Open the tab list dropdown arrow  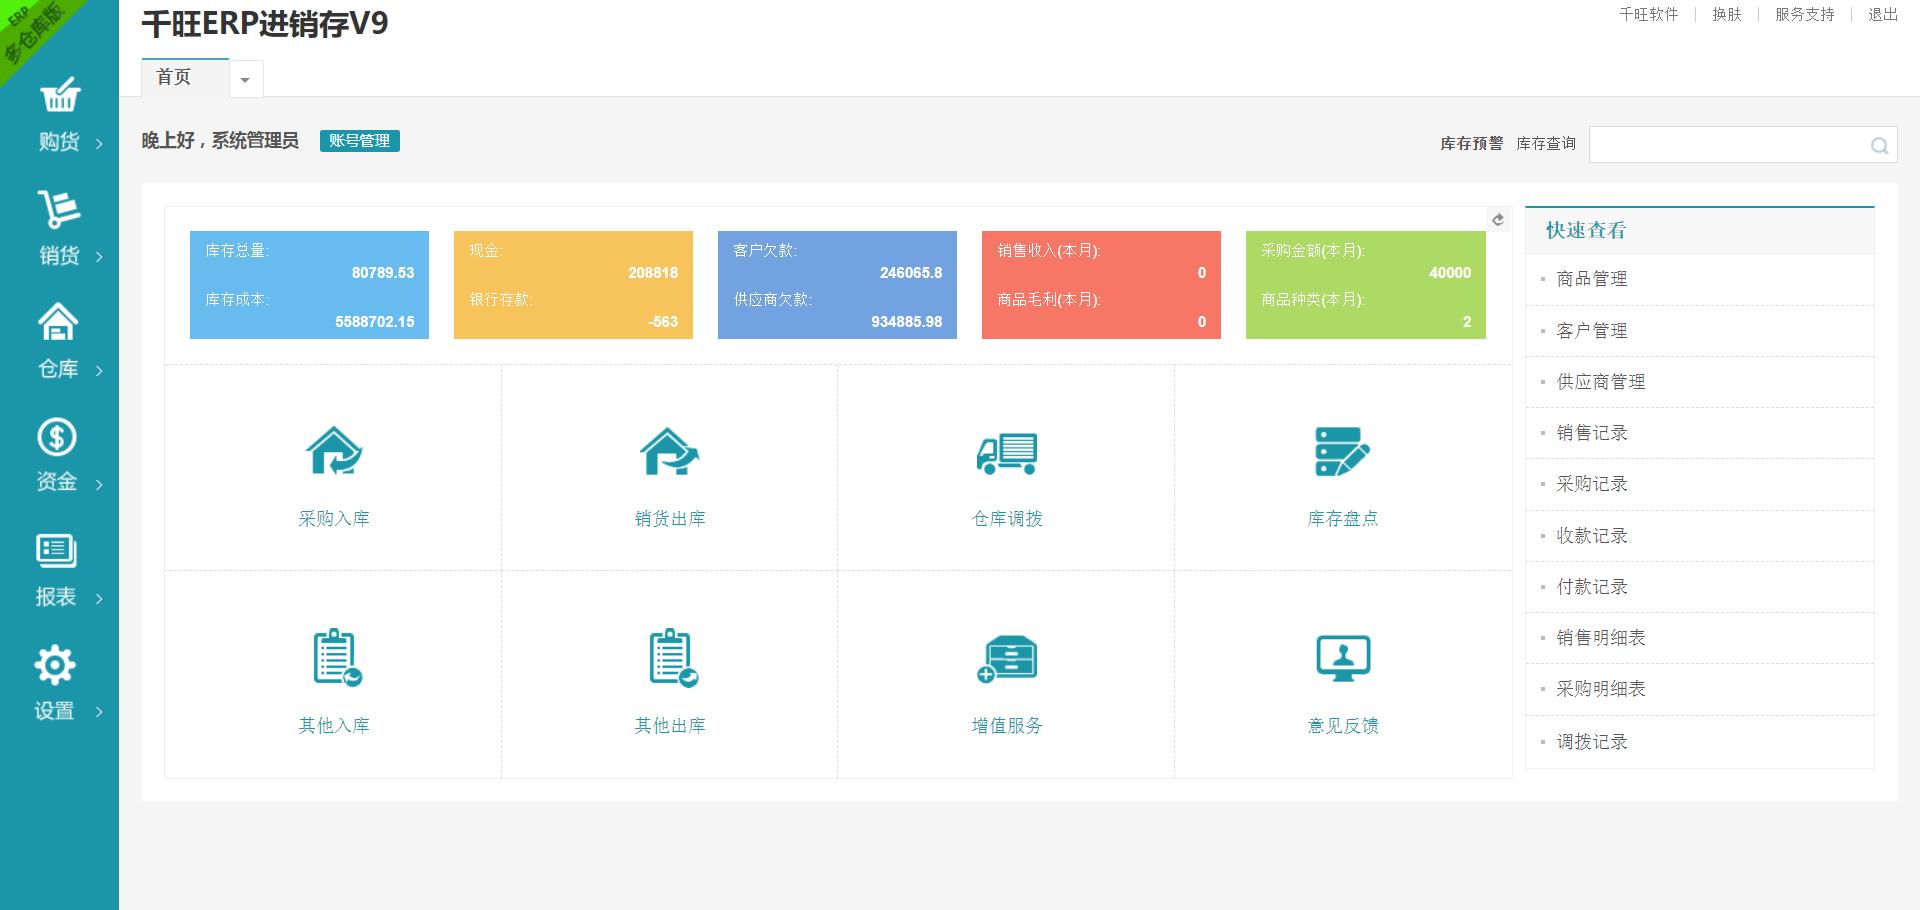pyautogui.click(x=245, y=79)
